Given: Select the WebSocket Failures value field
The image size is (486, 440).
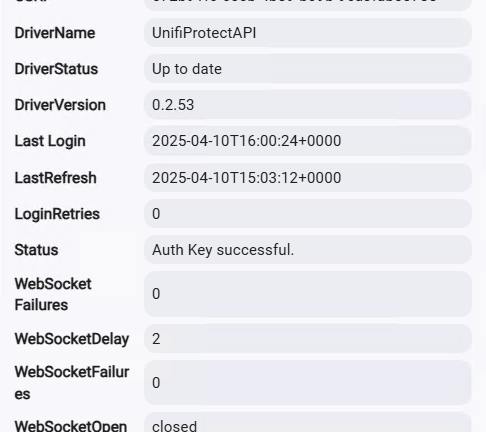Looking at the screenshot, I should pos(308,294).
